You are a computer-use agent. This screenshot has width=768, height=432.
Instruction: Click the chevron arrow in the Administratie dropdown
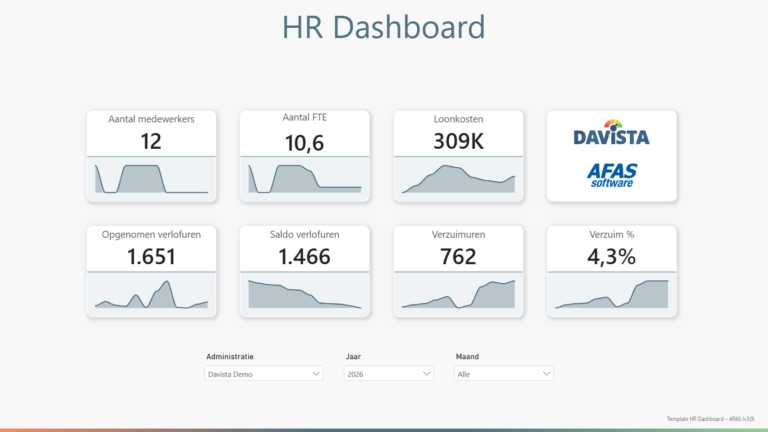(316, 374)
